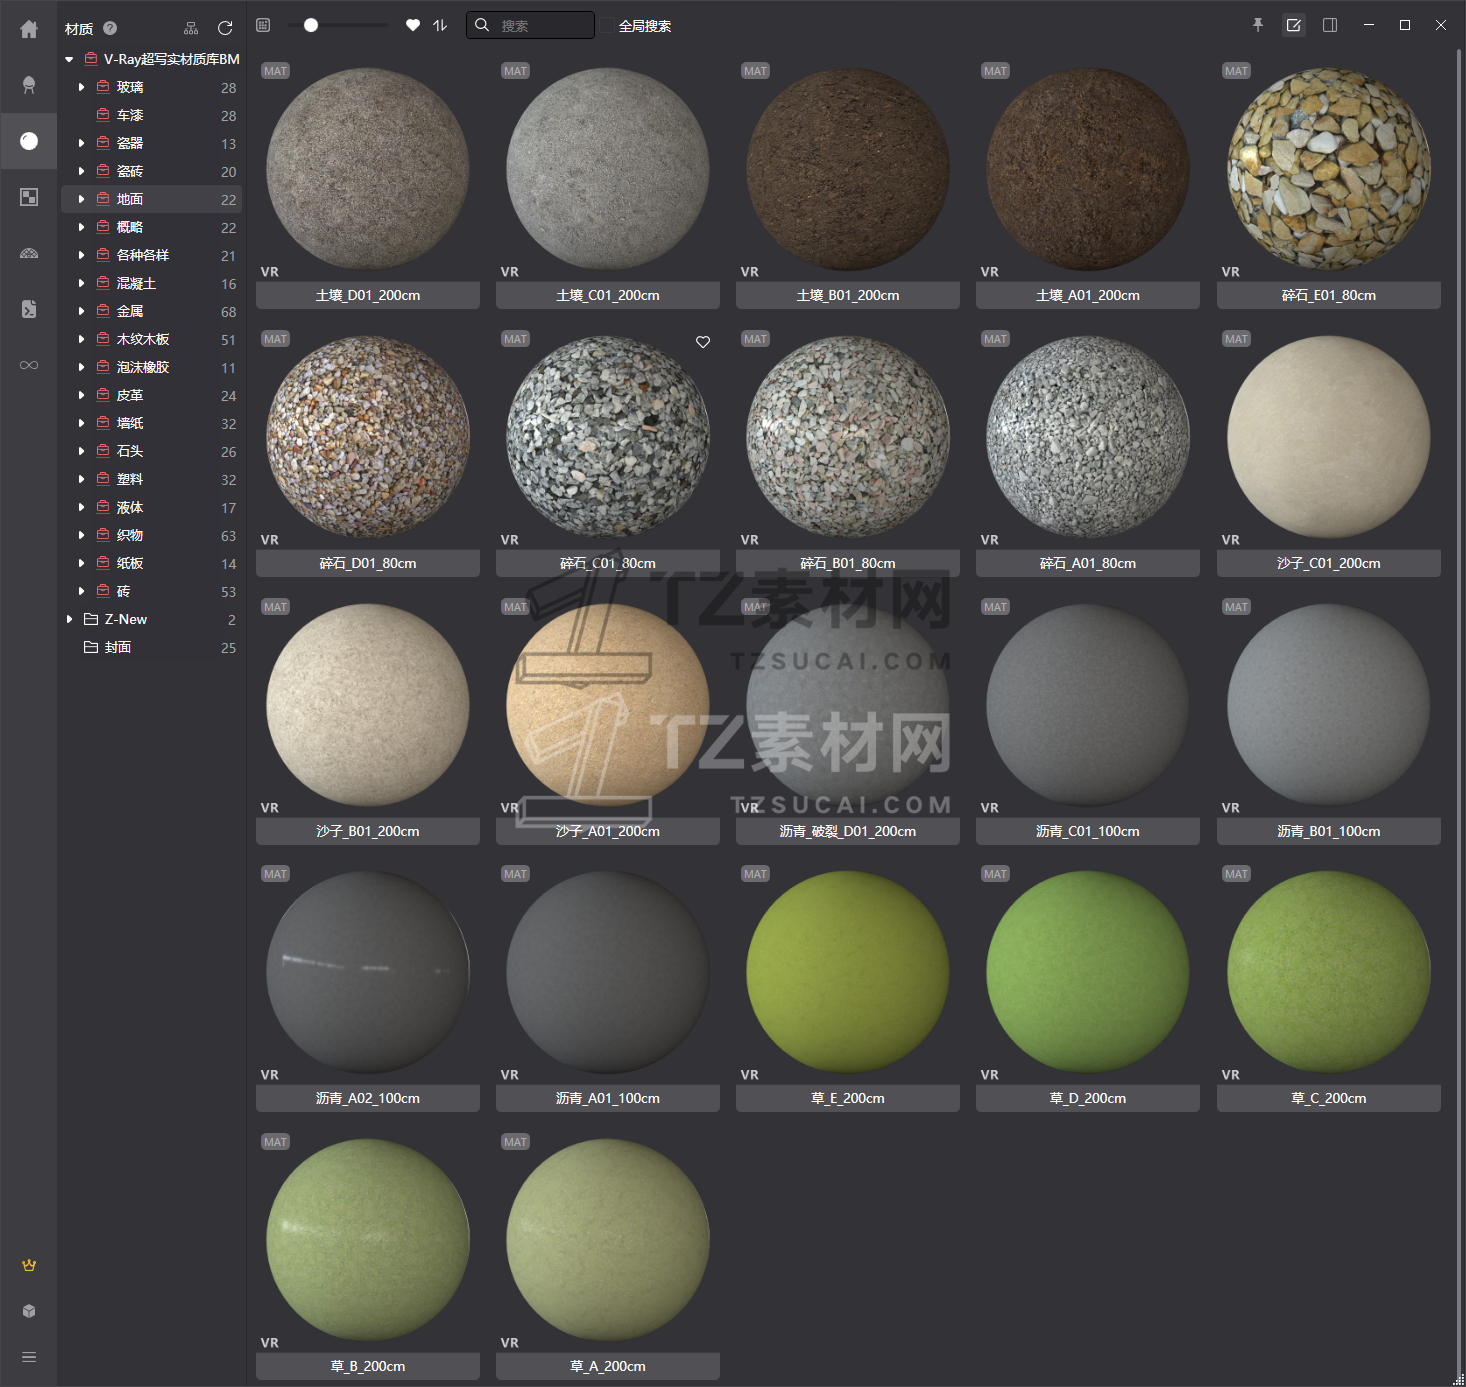Select the 碎石_D01_80cm sphere thumbnail

[368, 436]
